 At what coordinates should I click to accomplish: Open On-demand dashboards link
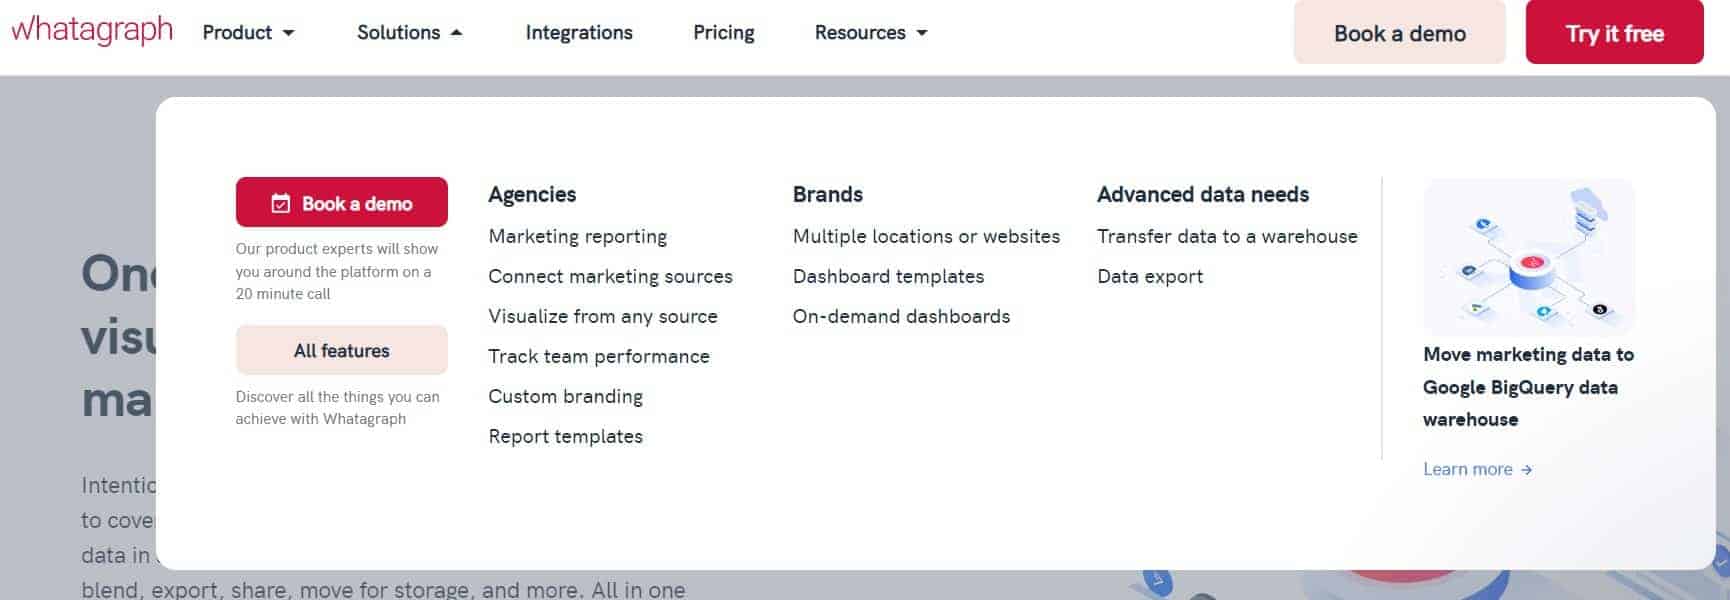click(x=901, y=316)
